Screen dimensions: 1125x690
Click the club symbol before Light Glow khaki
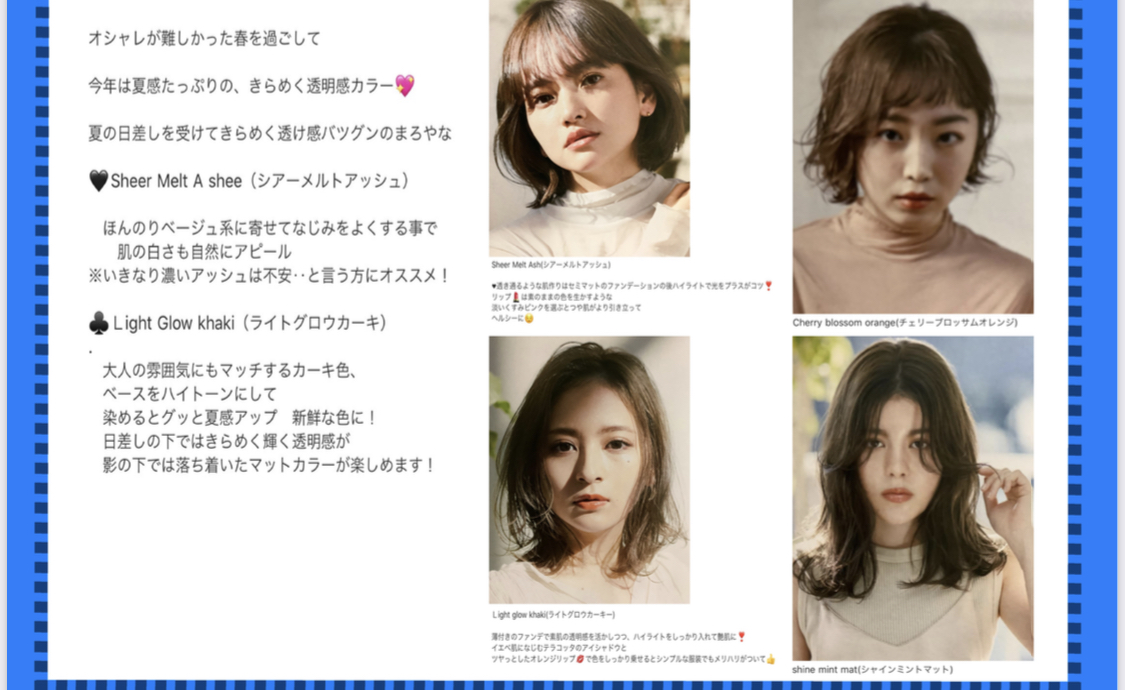(x=98, y=324)
